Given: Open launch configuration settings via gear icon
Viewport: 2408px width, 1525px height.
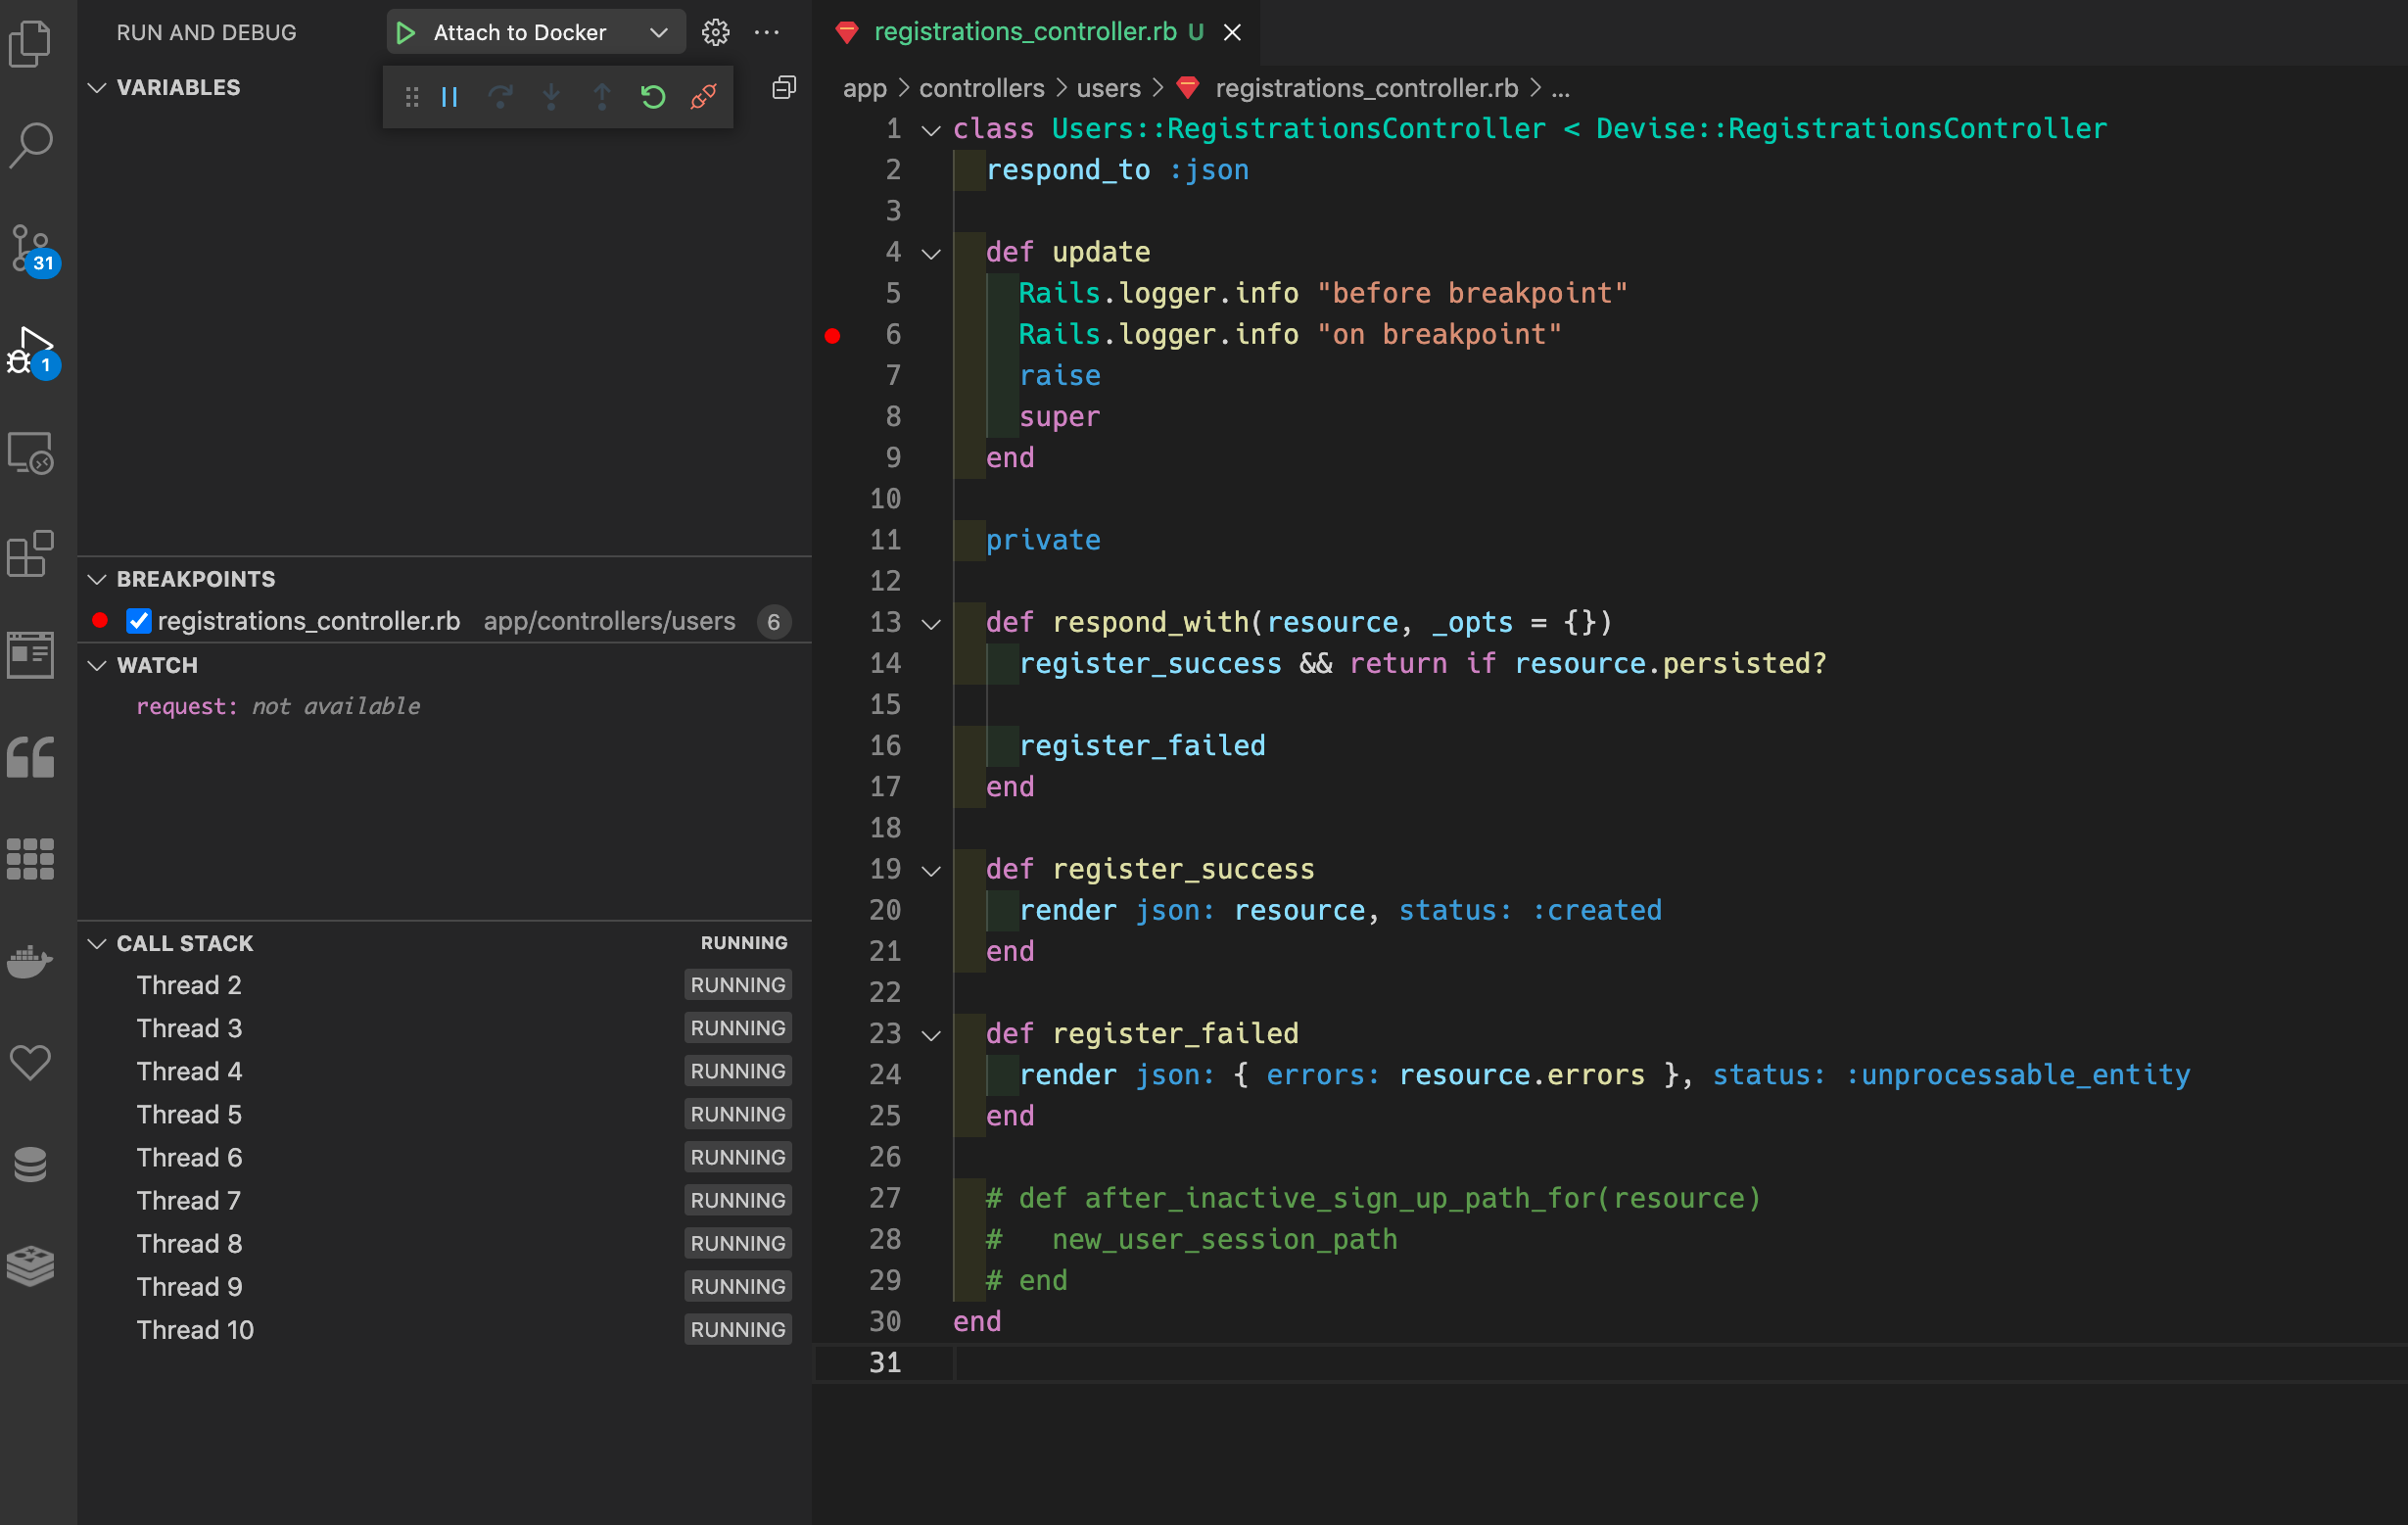Looking at the screenshot, I should click(716, 31).
